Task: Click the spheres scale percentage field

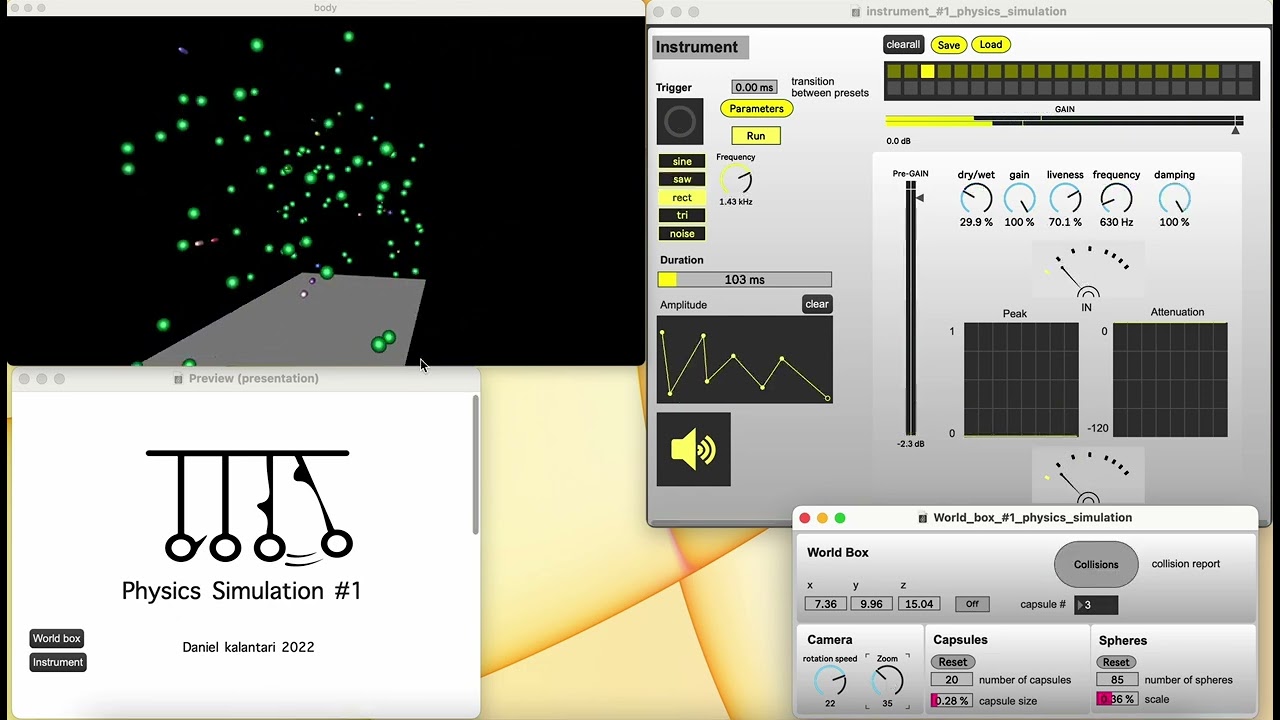Action: point(1117,699)
